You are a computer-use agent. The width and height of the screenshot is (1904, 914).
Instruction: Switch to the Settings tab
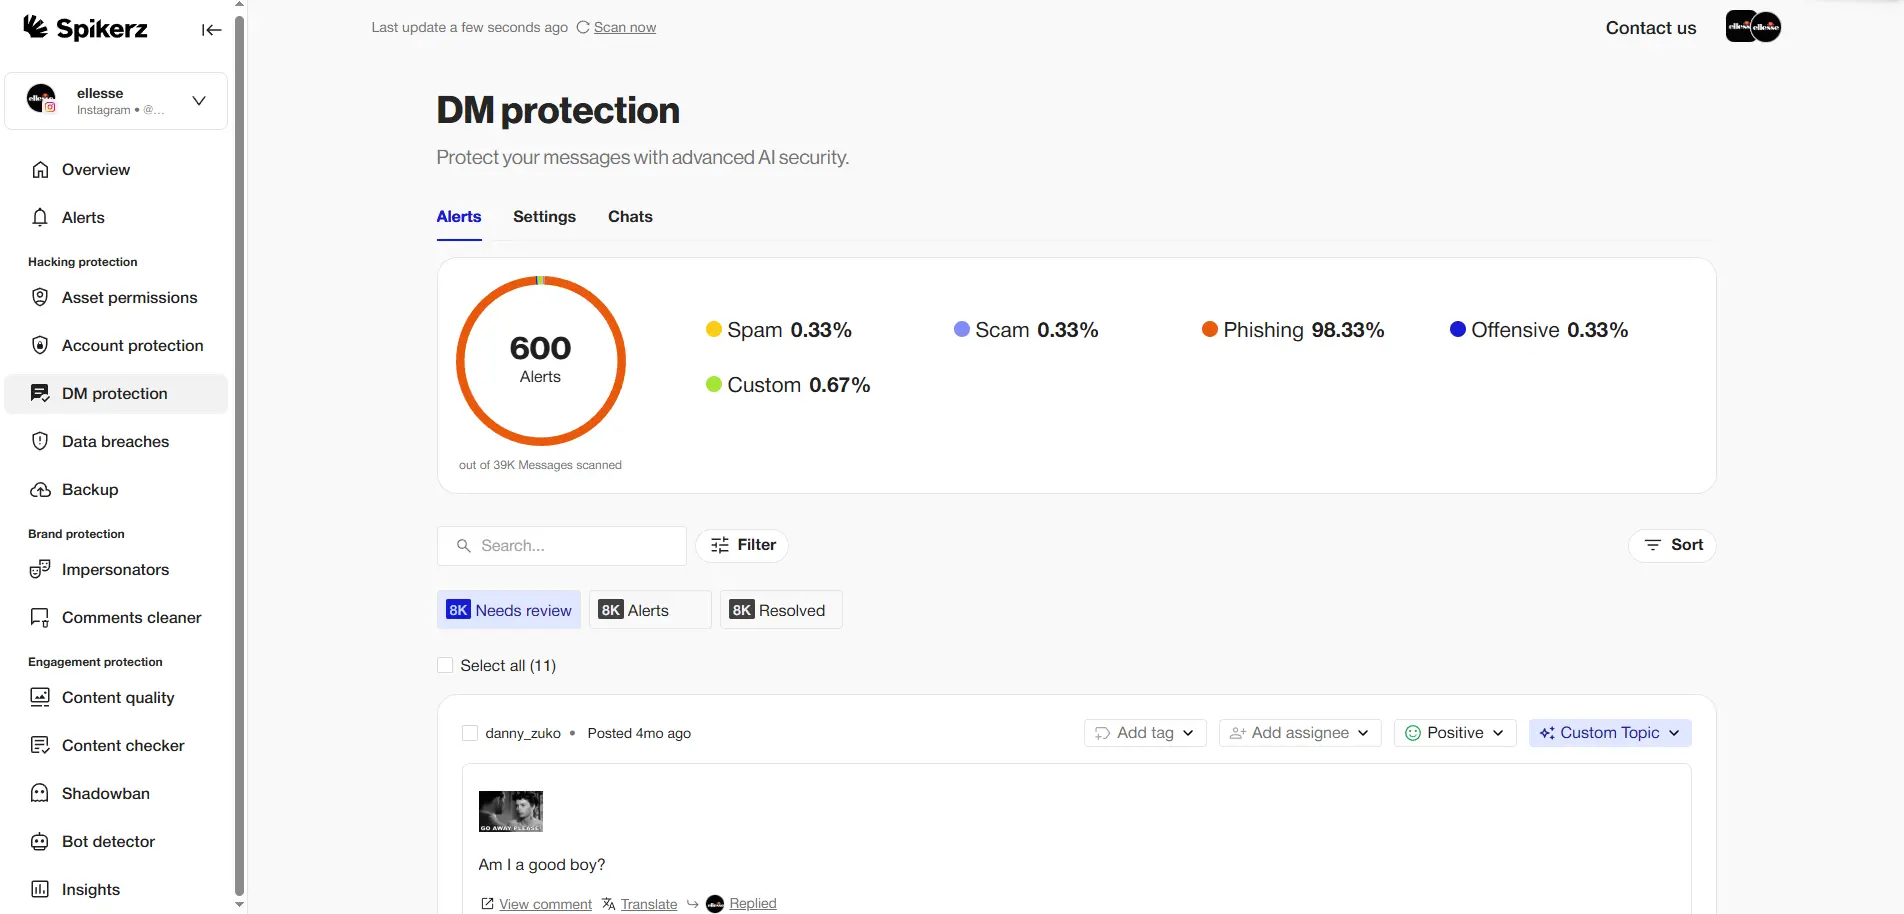click(543, 217)
